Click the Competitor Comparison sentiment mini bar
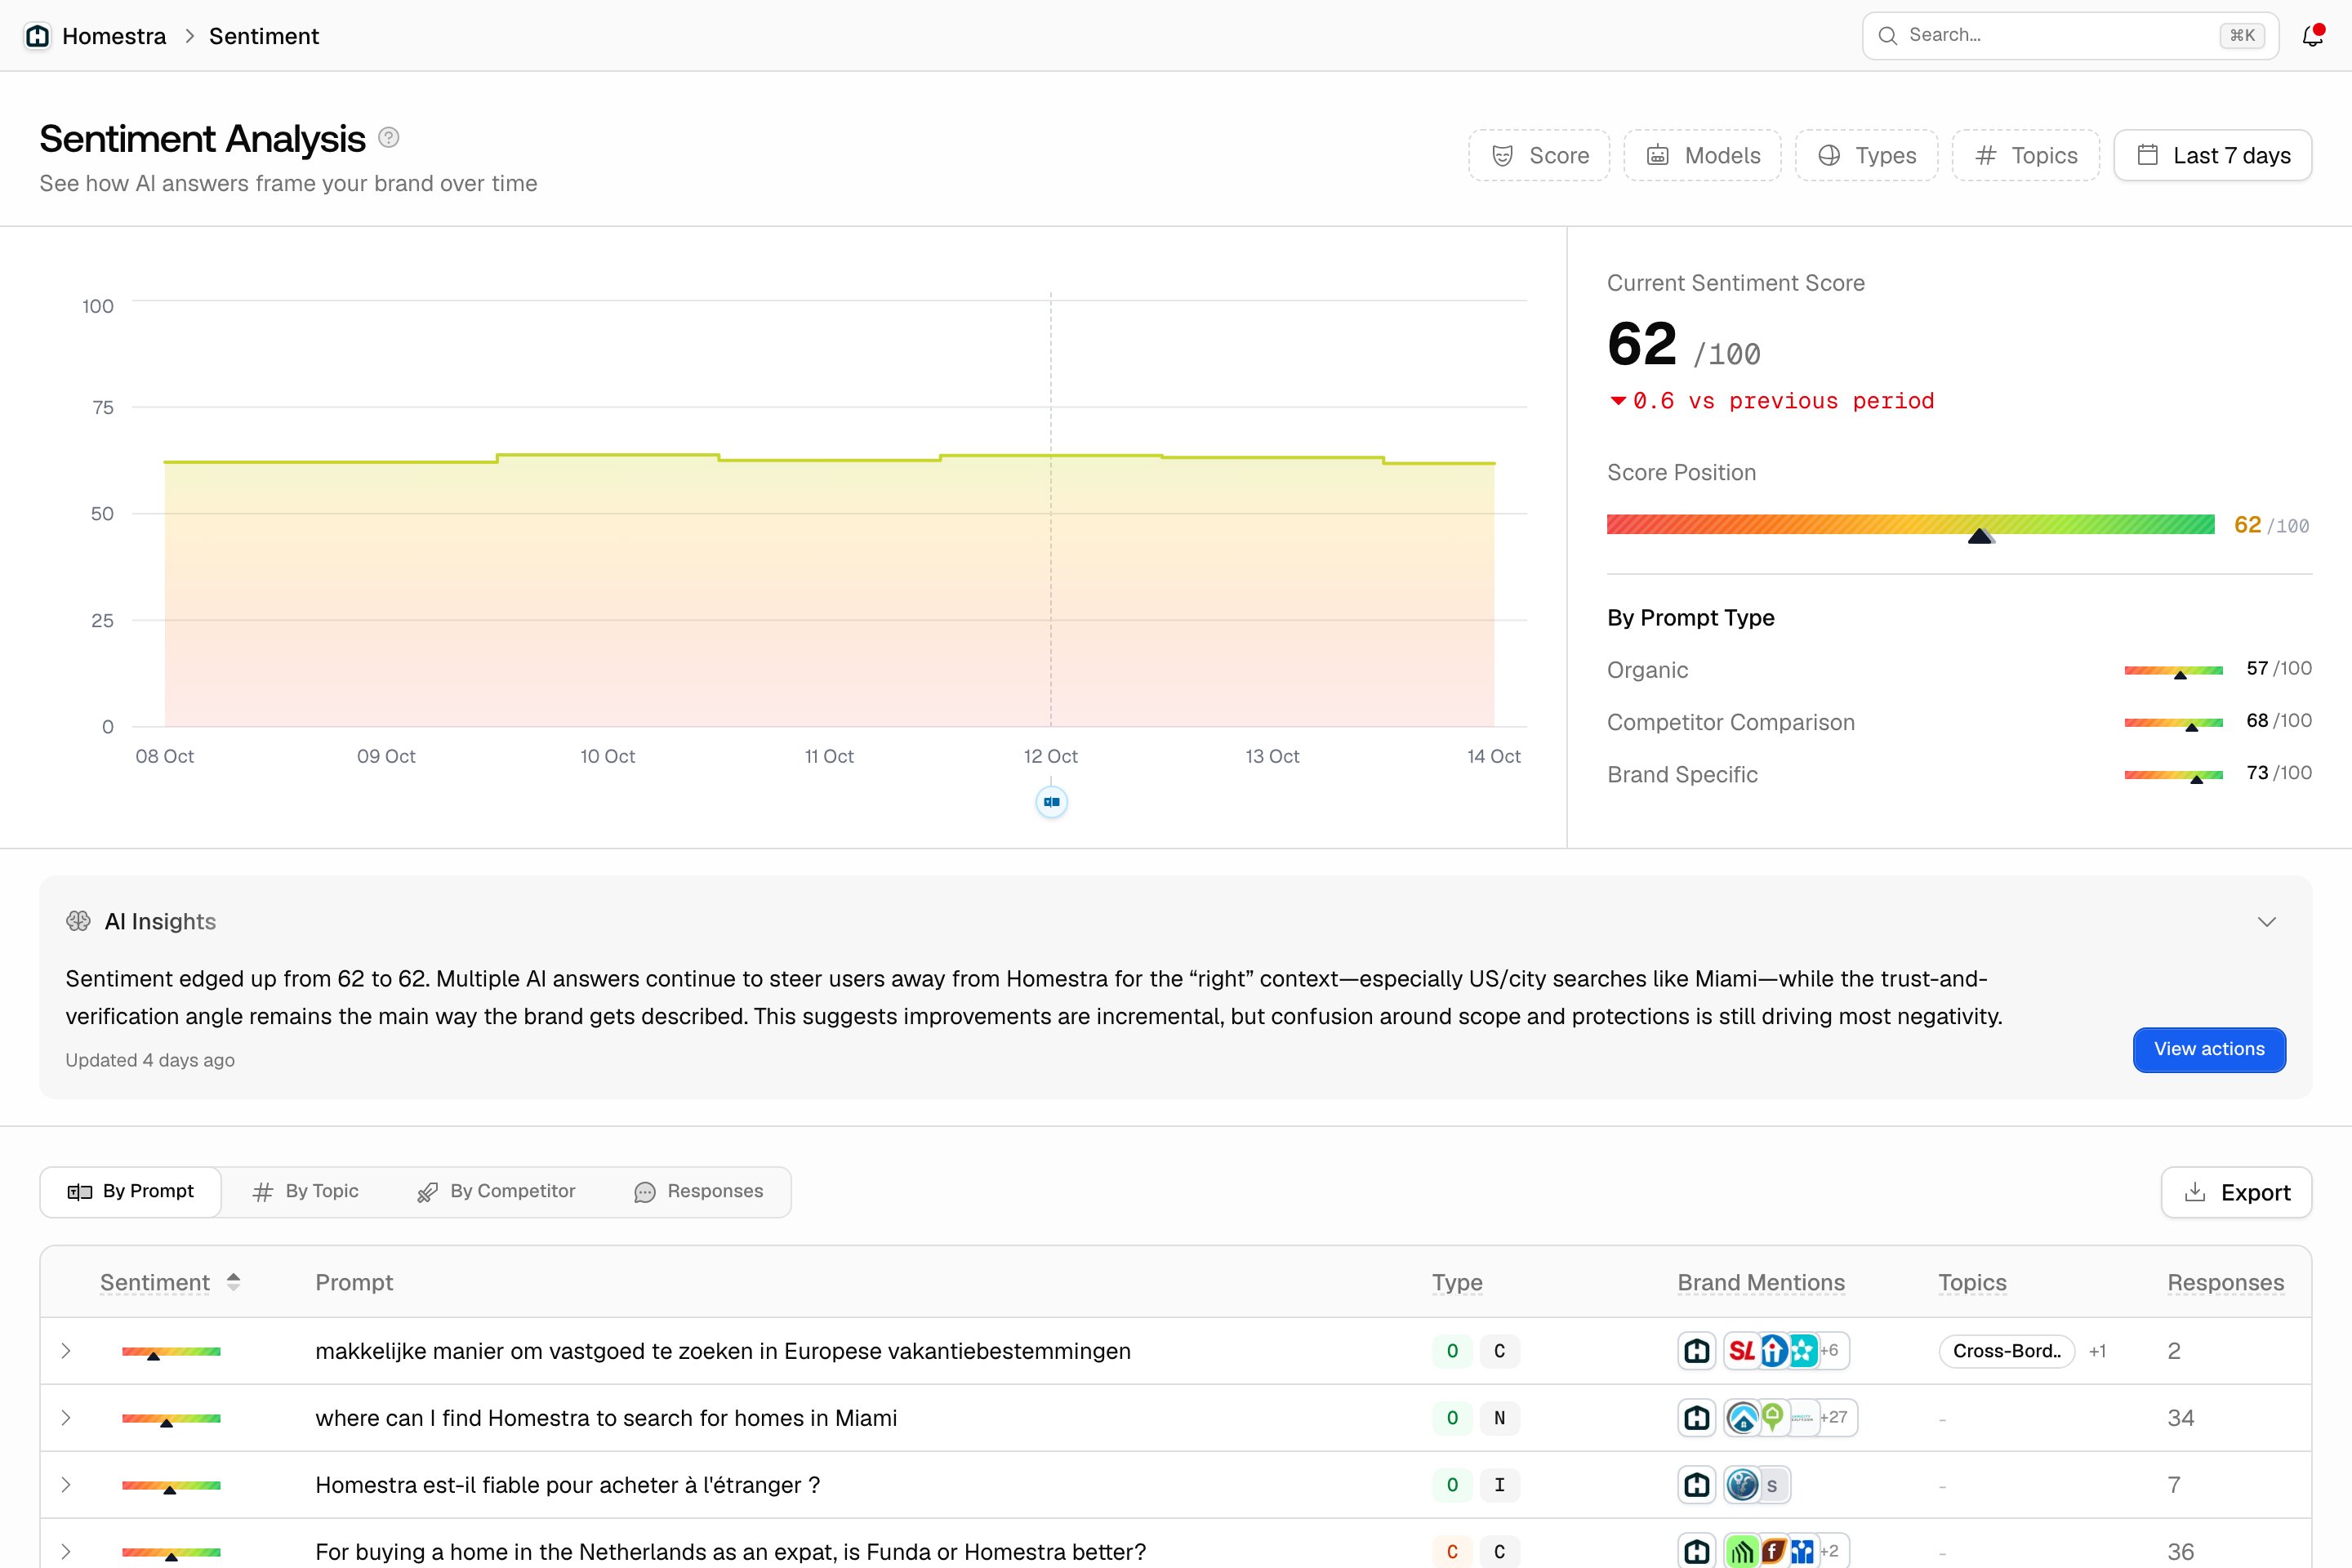2352x1568 pixels. (2173, 722)
